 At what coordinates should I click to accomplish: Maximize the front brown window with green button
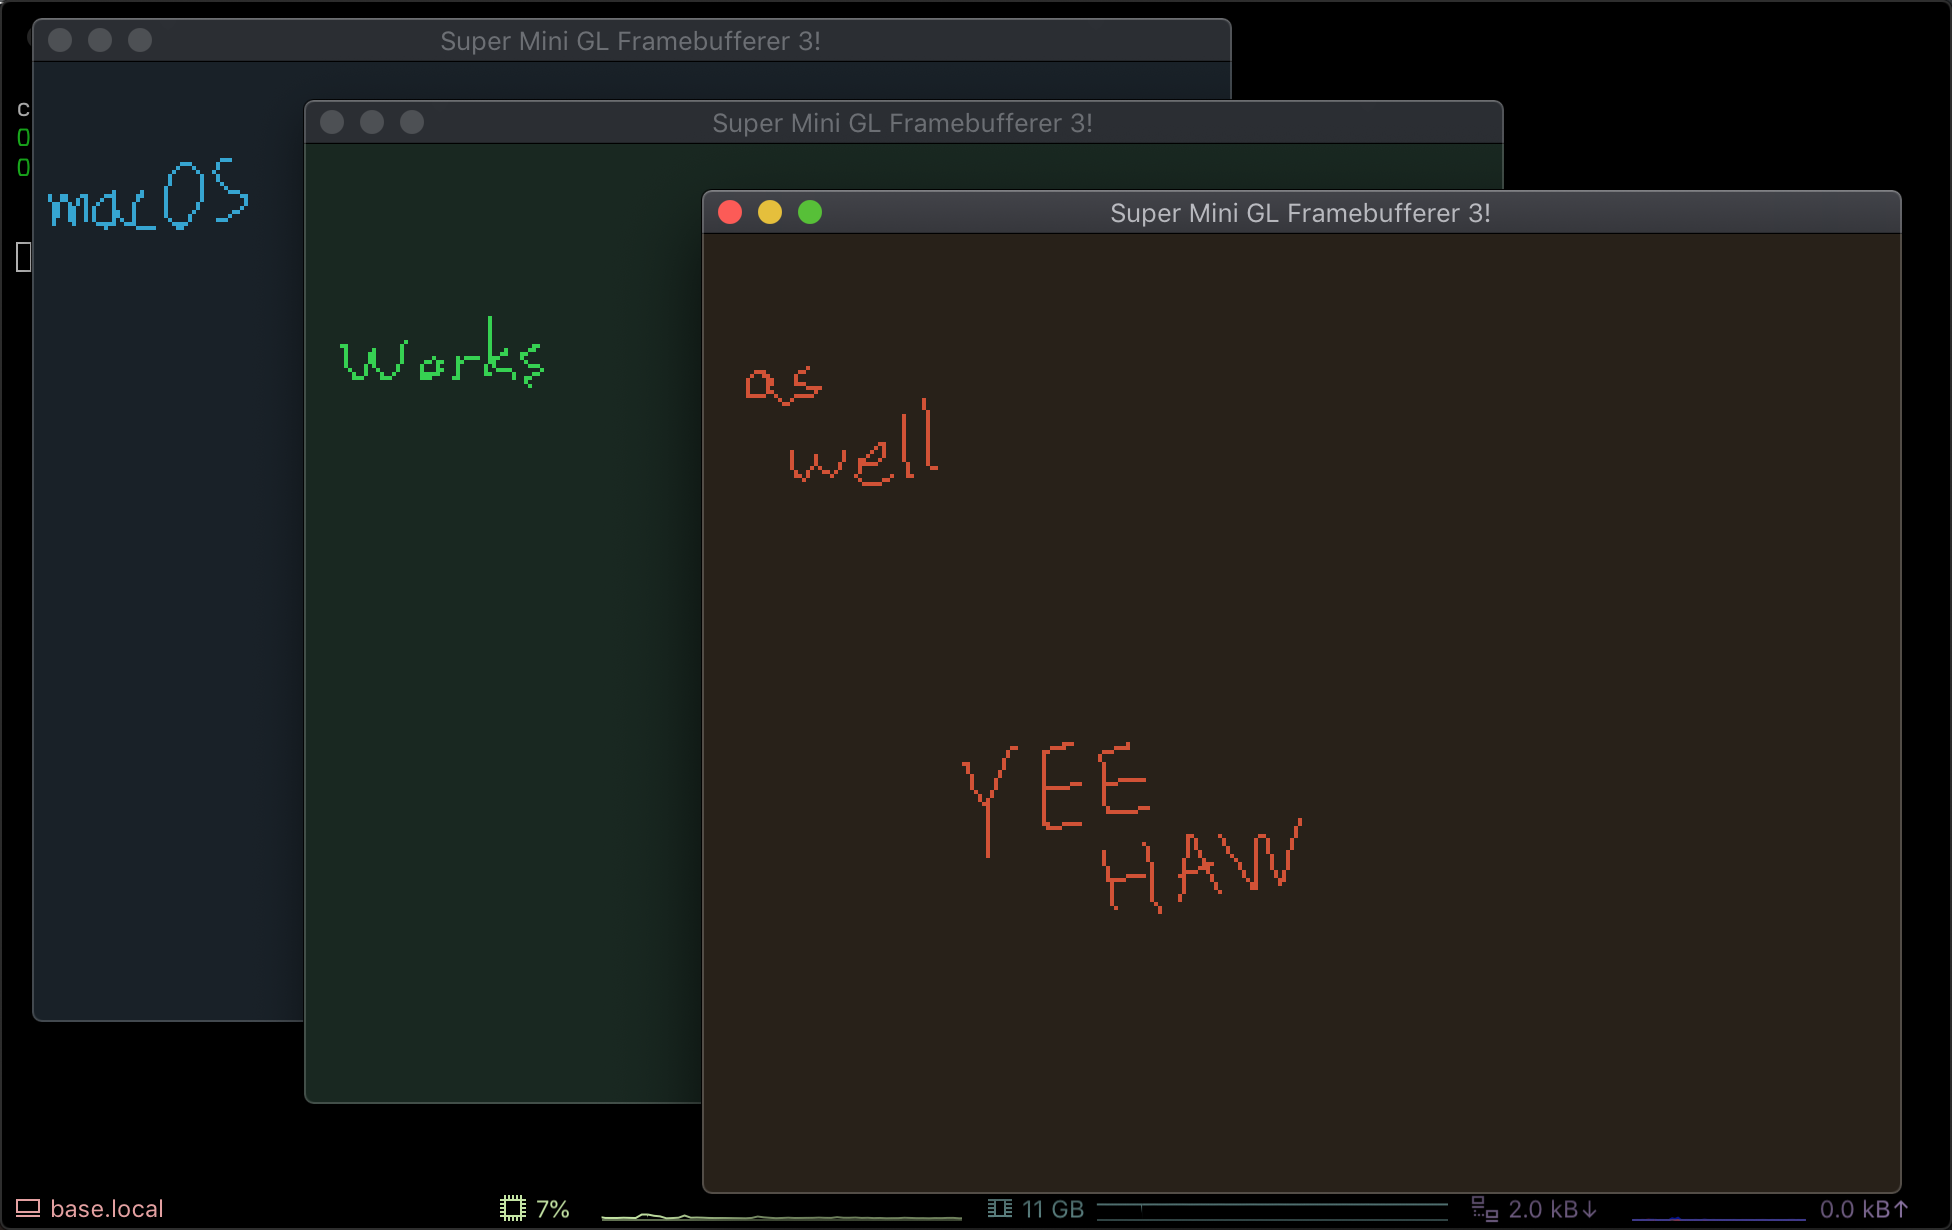click(x=810, y=212)
